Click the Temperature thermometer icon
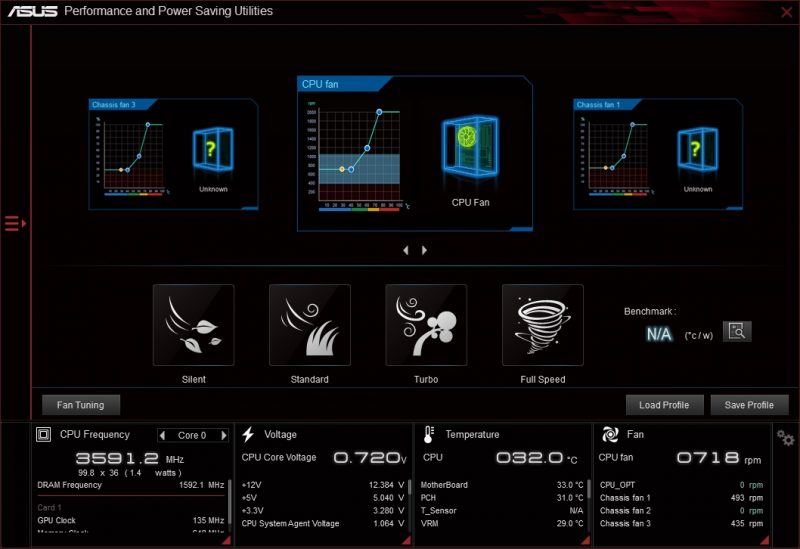This screenshot has height=549, width=800. coord(429,434)
